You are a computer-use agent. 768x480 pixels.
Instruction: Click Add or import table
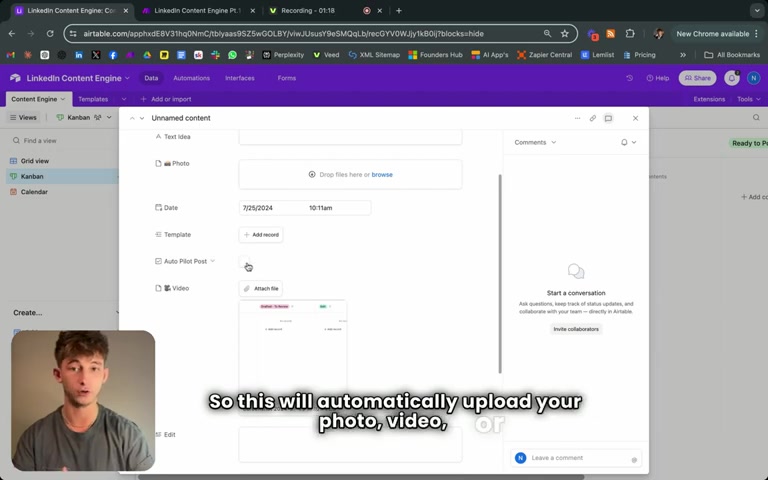click(x=166, y=99)
